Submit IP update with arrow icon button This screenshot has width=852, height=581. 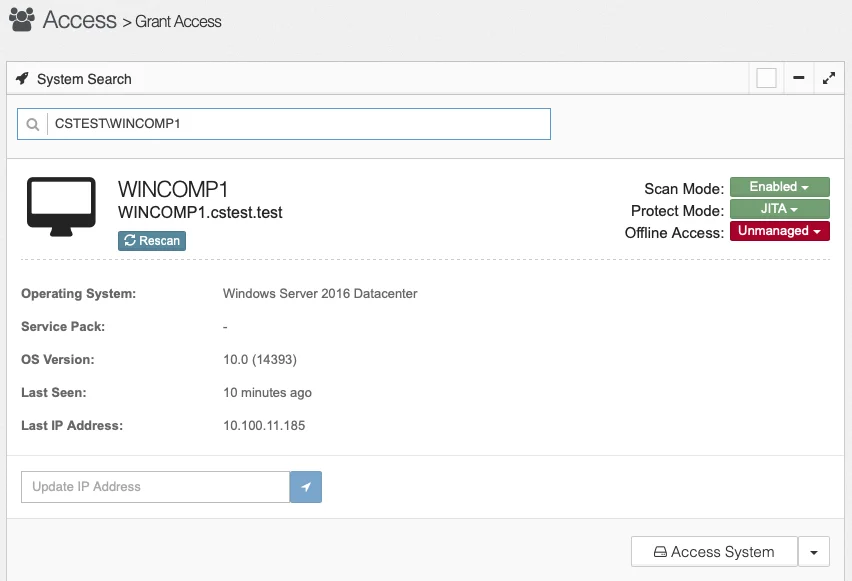coord(306,487)
